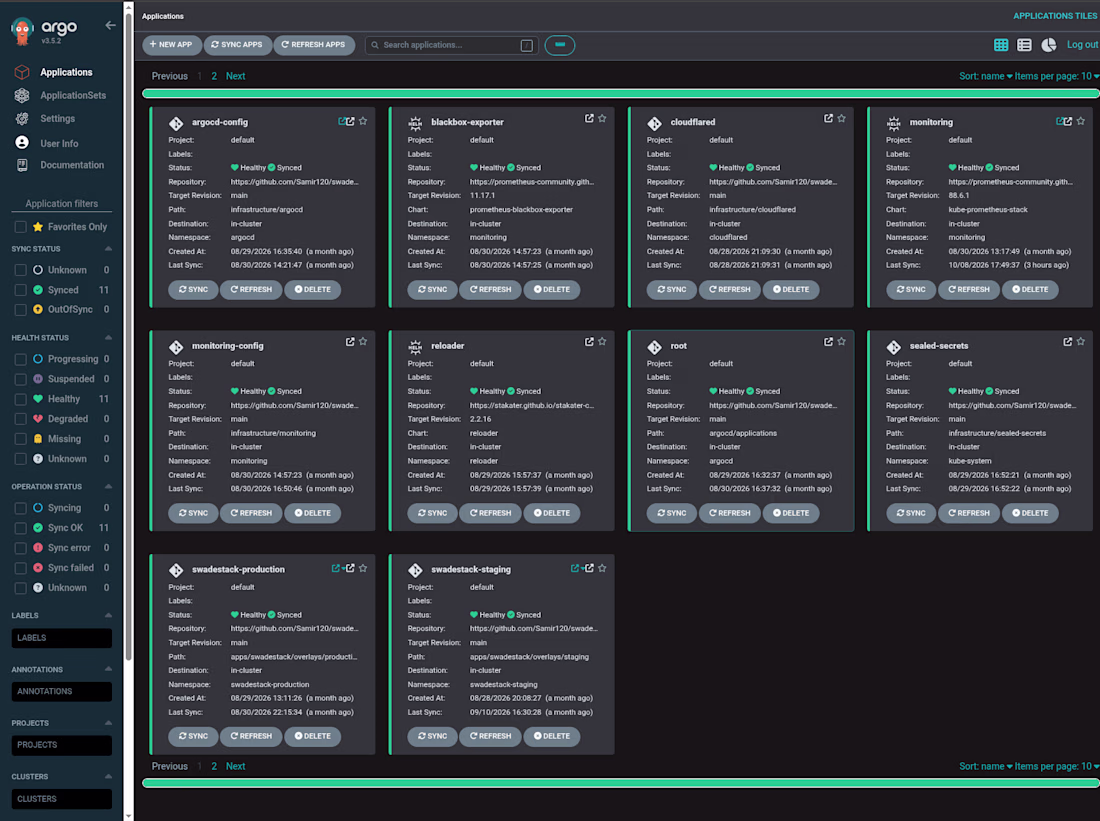This screenshot has width=1100, height=821.
Task: Collapse the Operation Status section
Action: [108, 486]
